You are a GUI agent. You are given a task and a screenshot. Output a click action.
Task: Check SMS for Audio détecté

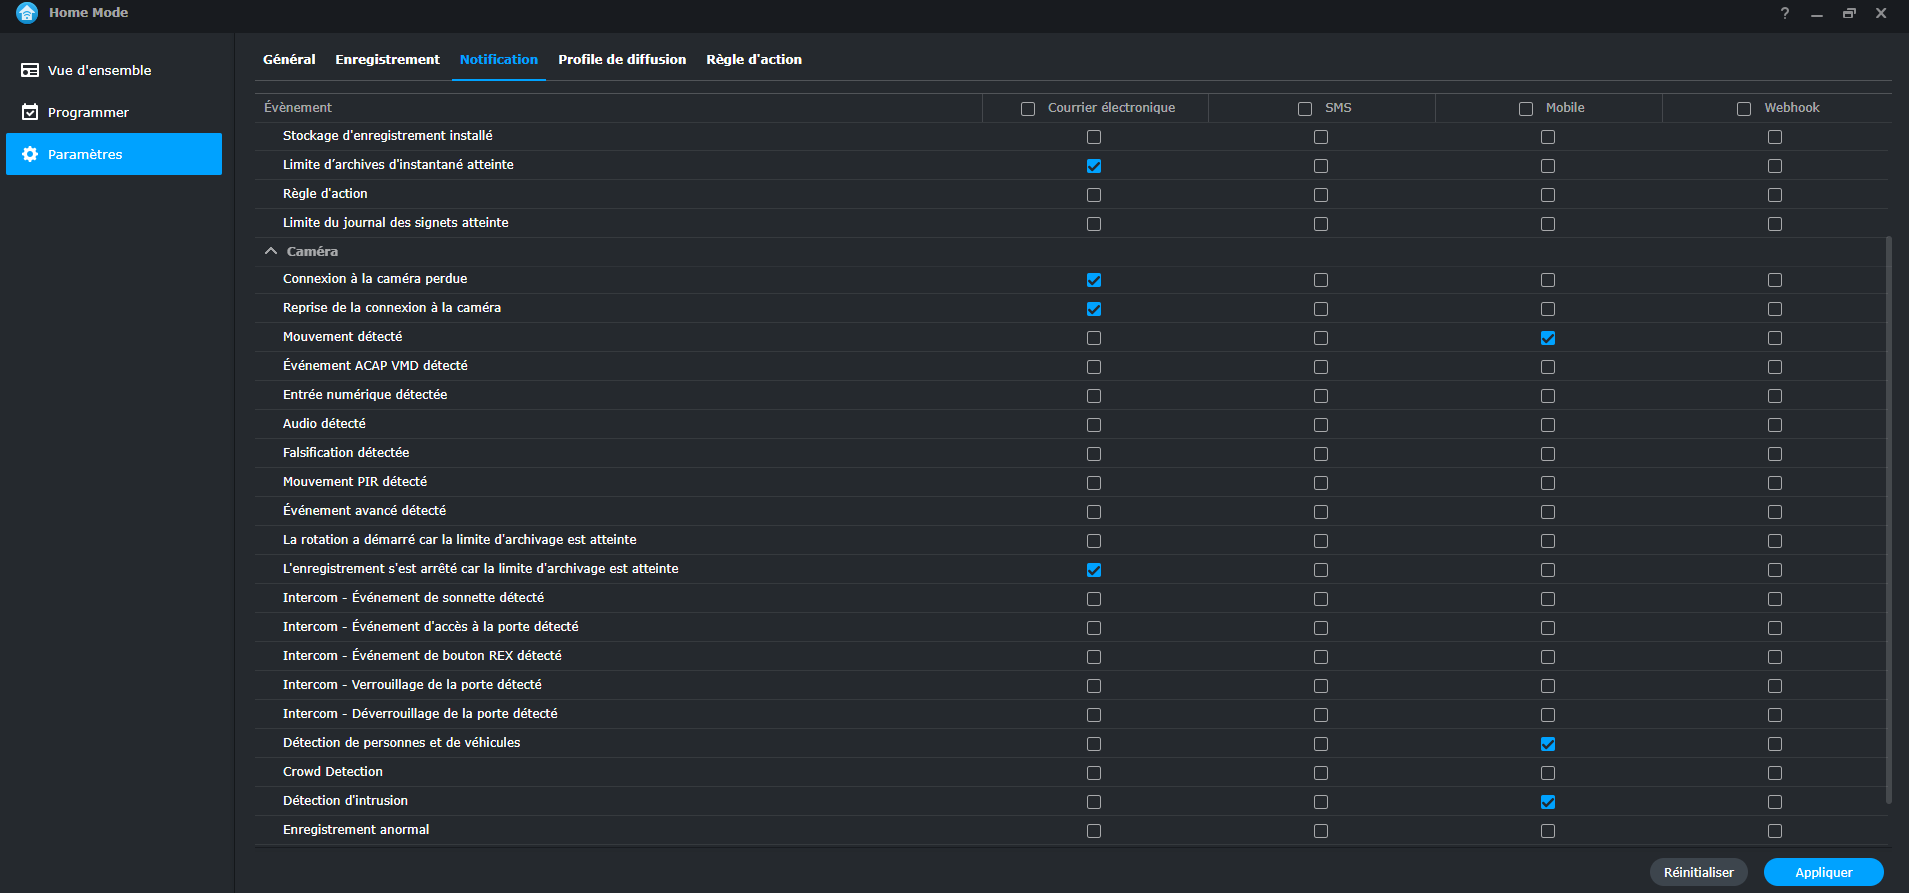(1321, 425)
